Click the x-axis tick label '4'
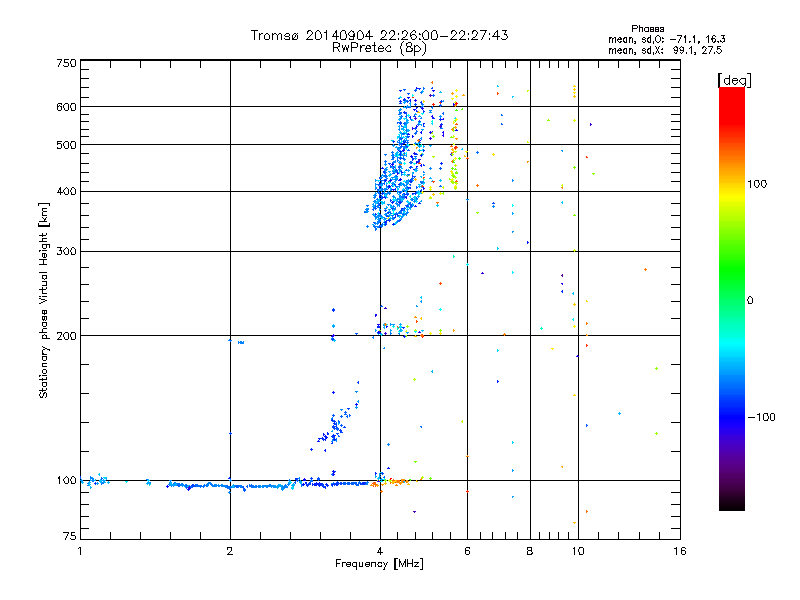800x600 pixels. point(380,551)
